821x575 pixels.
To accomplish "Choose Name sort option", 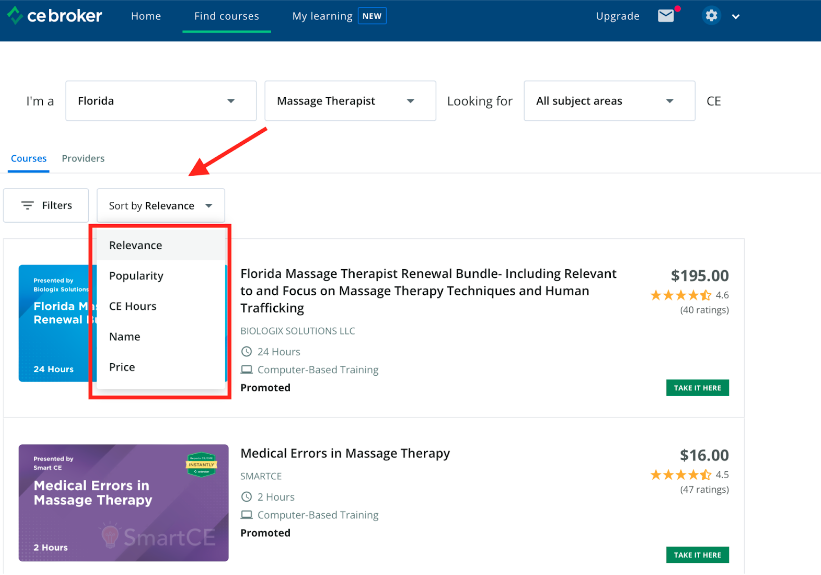I will tap(161, 336).
